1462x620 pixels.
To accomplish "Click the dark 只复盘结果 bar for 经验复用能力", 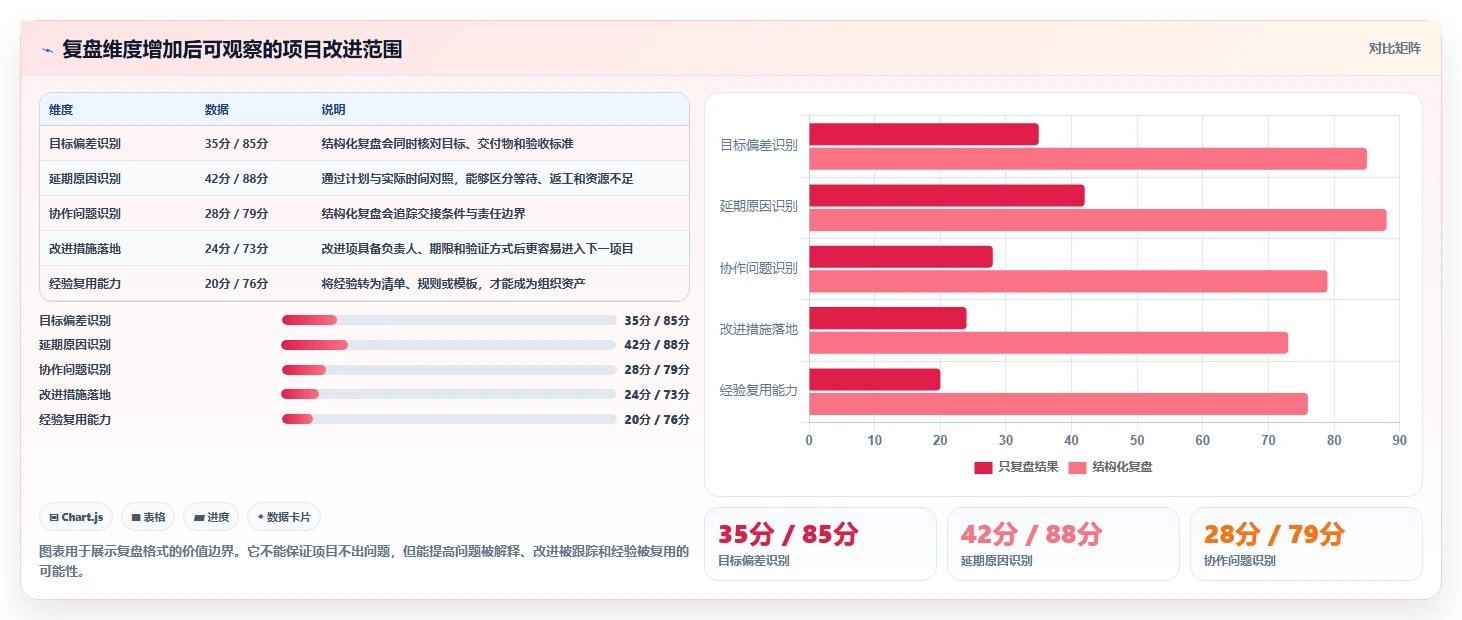I will 875,380.
